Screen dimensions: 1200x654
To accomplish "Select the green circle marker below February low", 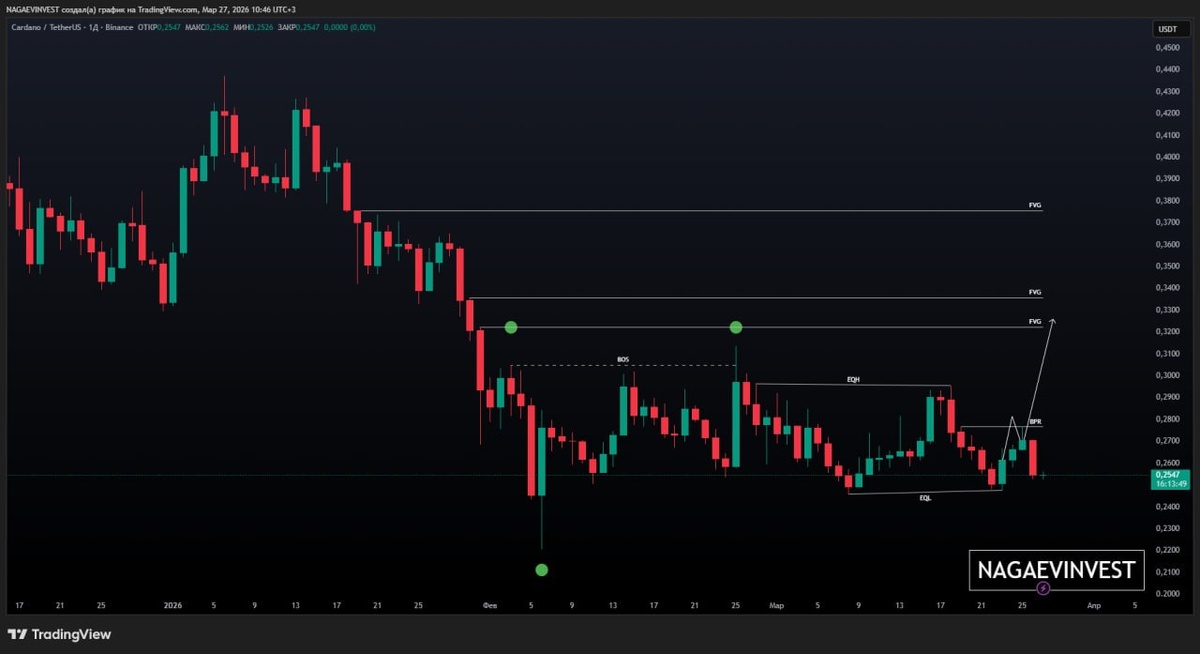I will point(541,570).
